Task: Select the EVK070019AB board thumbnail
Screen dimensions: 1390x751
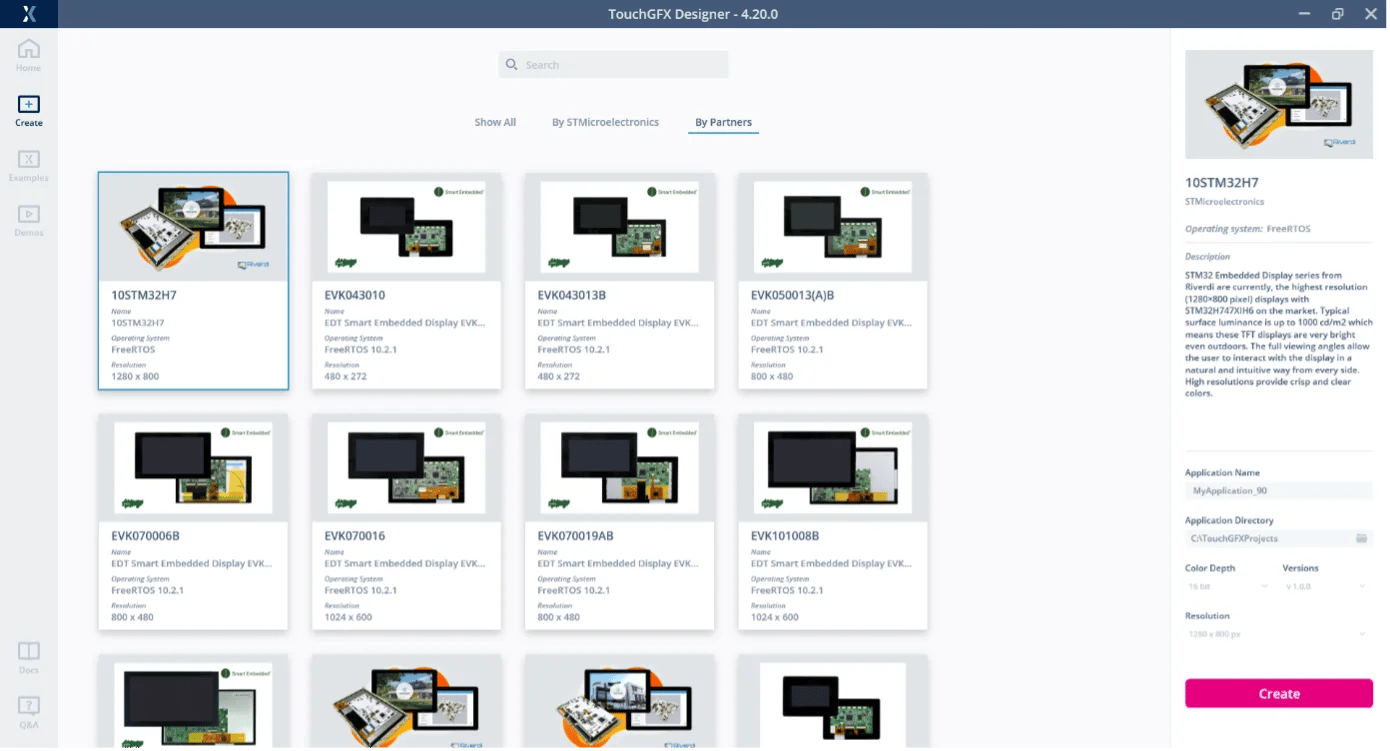Action: tap(619, 468)
